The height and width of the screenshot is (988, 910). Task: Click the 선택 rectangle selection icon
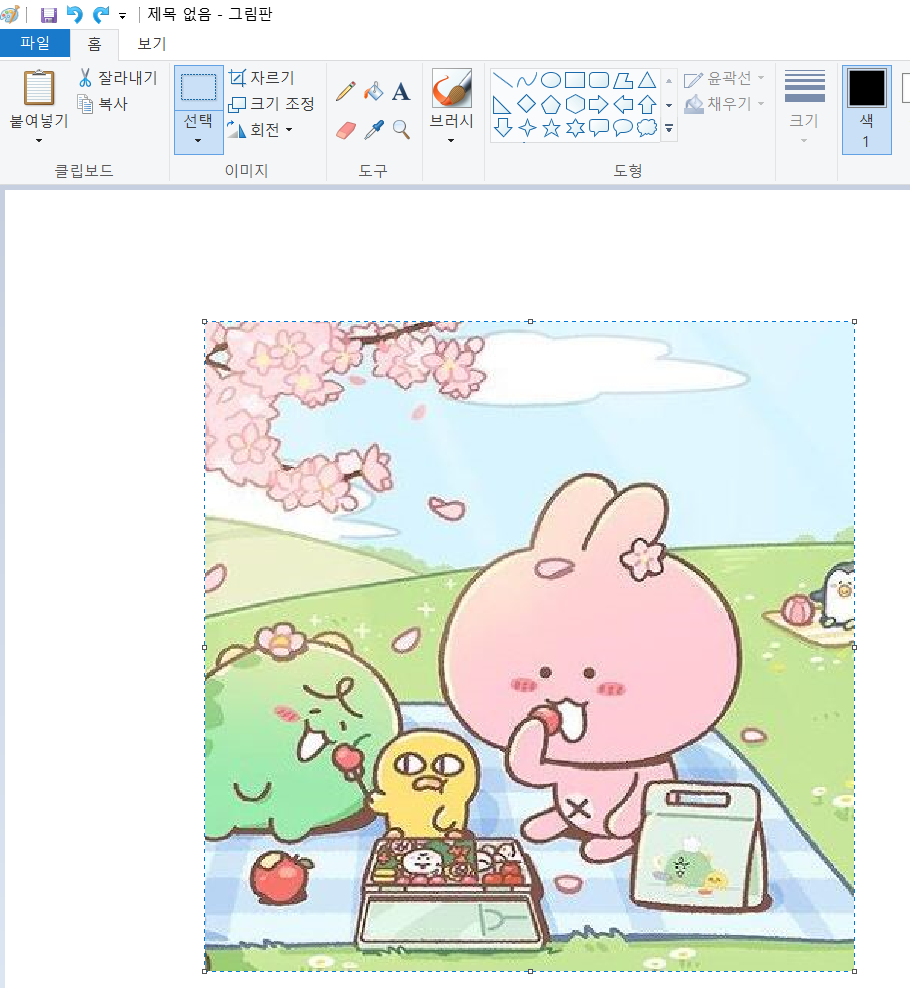tap(199, 87)
